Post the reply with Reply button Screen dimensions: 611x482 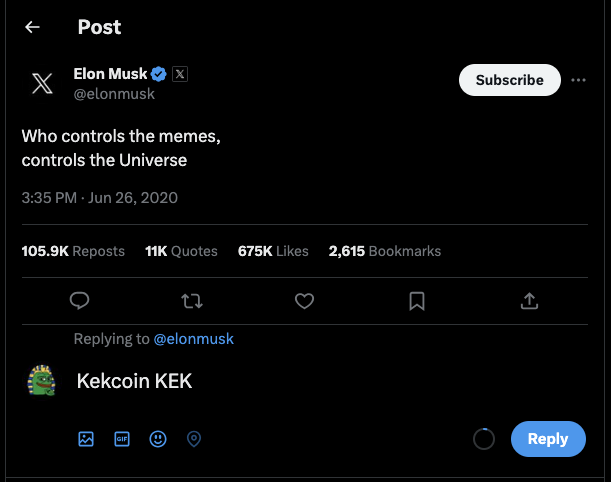click(547, 438)
